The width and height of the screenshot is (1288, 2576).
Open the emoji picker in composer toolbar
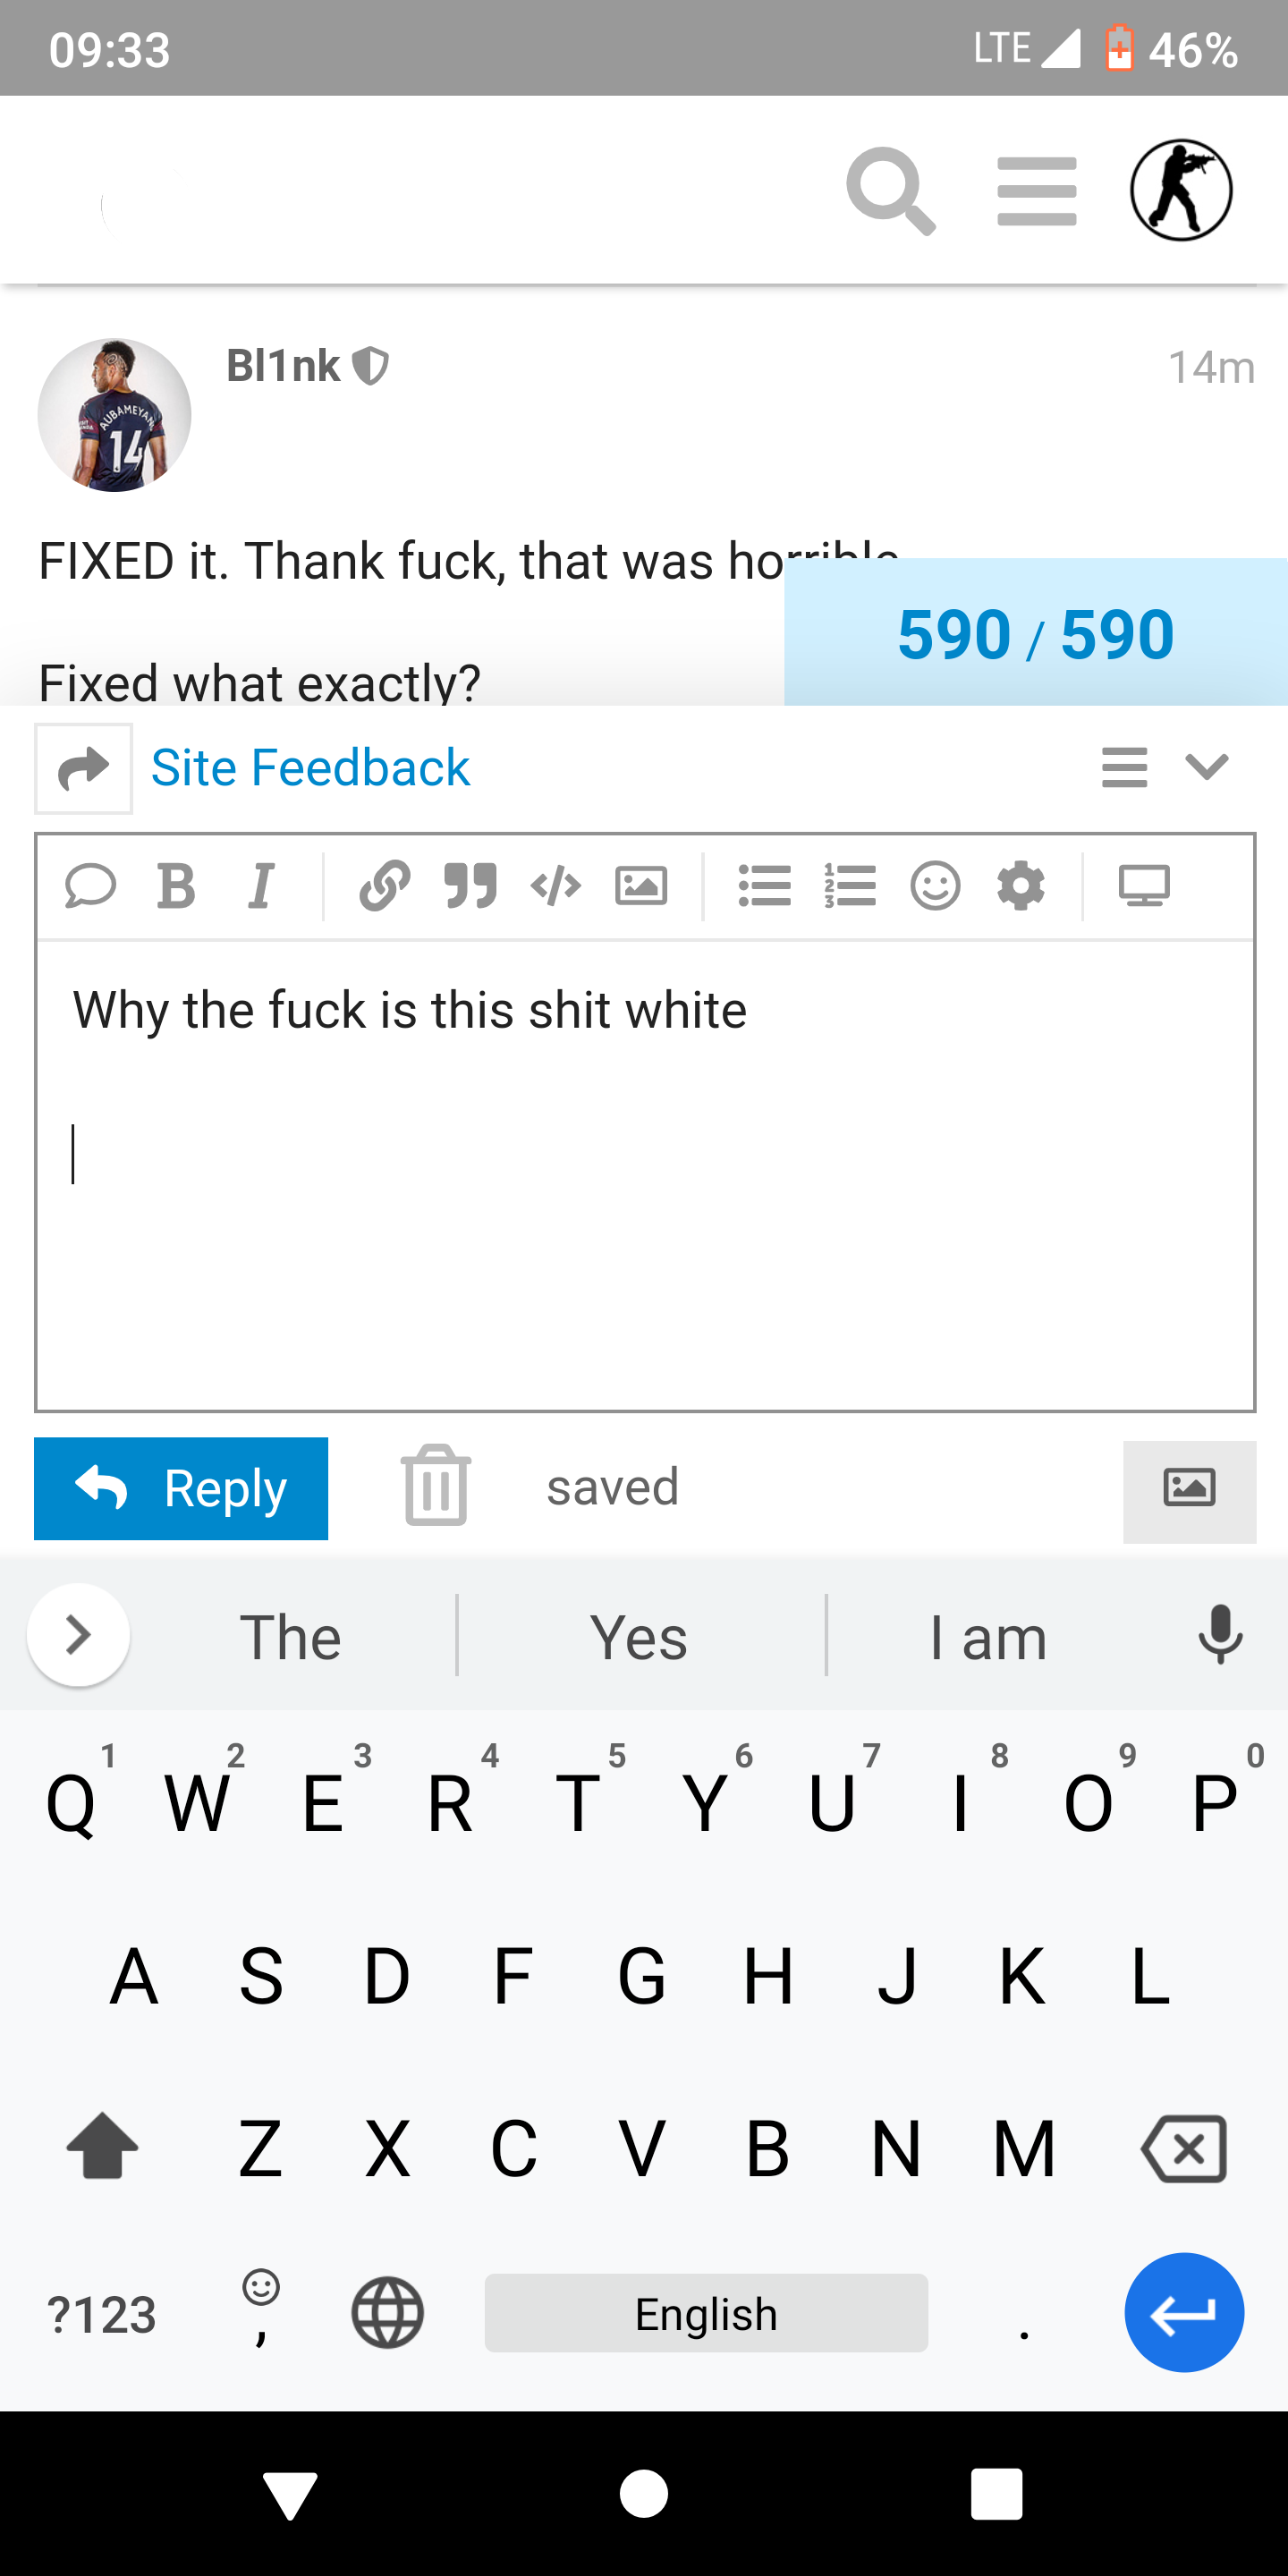click(936, 886)
